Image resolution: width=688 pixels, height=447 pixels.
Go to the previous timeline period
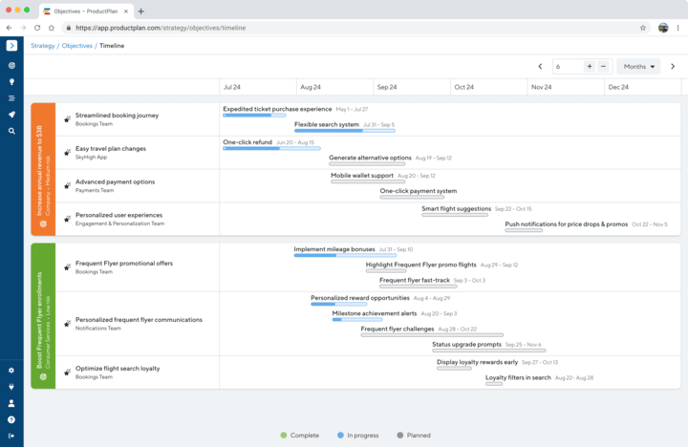(x=540, y=66)
